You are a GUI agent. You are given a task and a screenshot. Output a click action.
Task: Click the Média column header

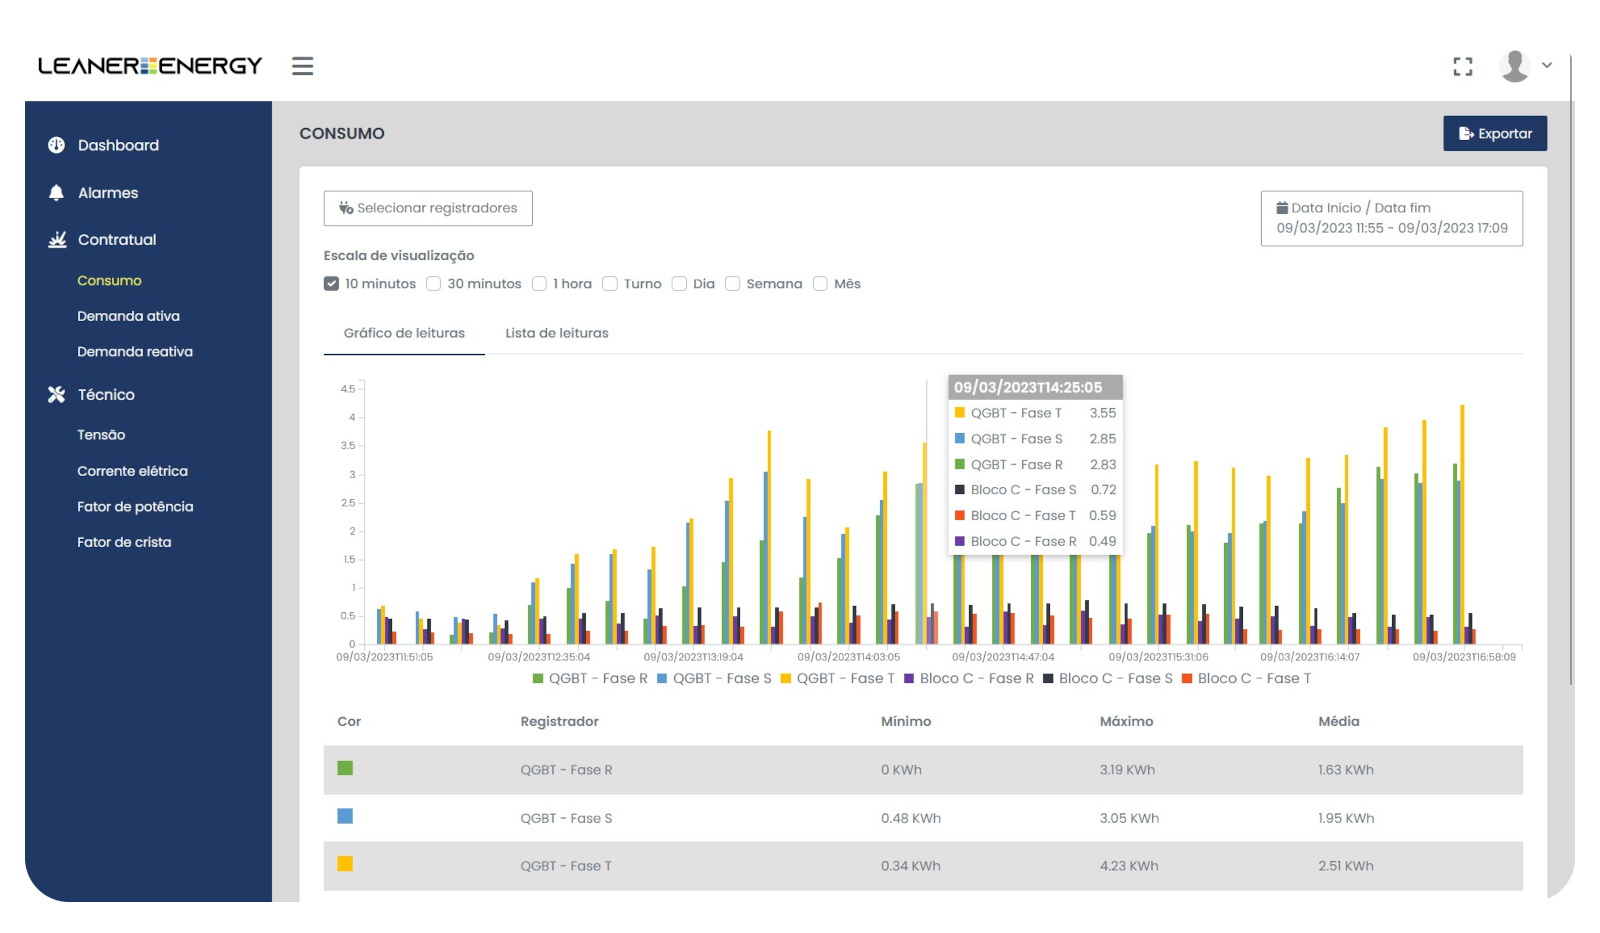[1338, 722]
